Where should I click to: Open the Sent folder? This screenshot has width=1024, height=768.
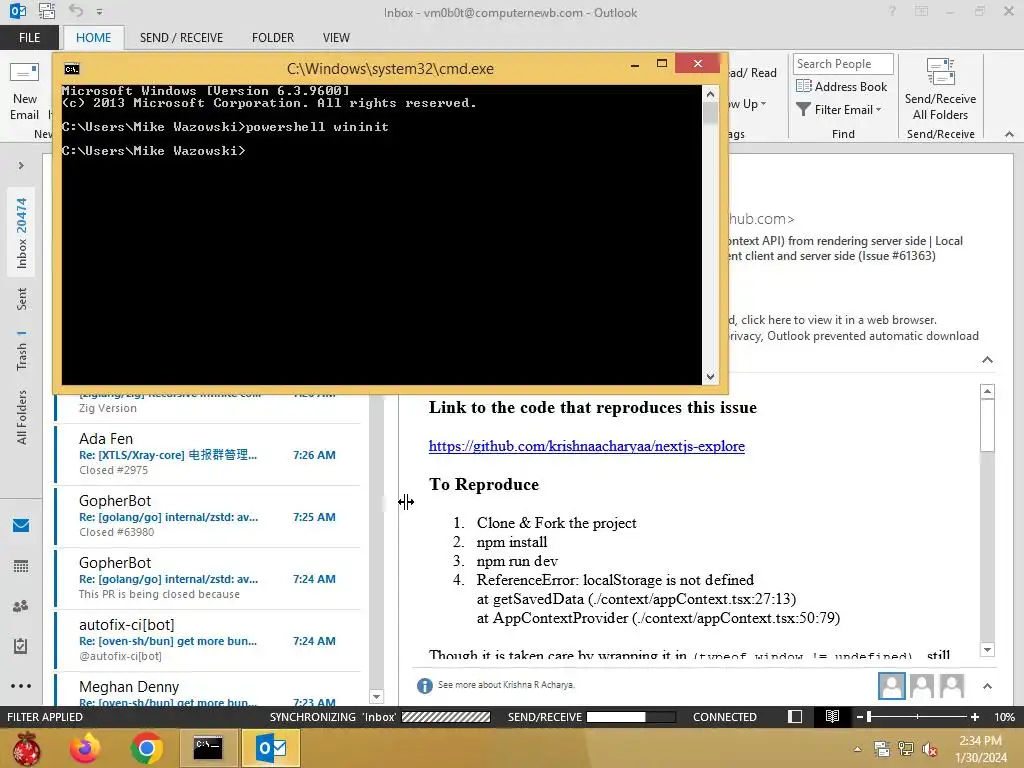click(22, 299)
